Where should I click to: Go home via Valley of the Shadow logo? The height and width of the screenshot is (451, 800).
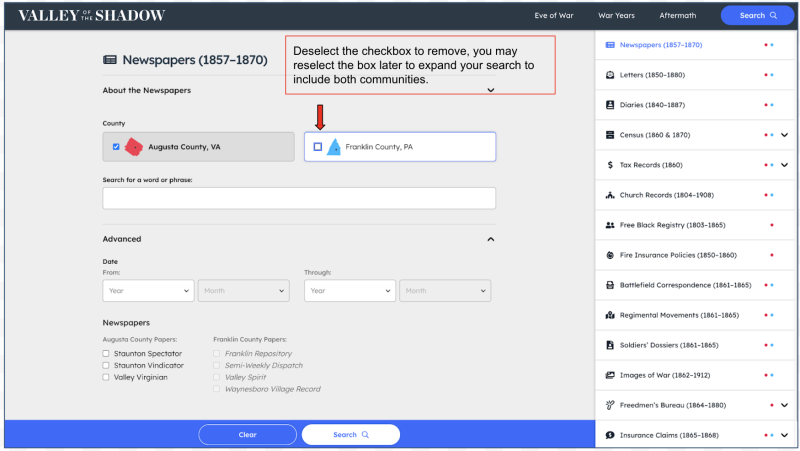(91, 16)
